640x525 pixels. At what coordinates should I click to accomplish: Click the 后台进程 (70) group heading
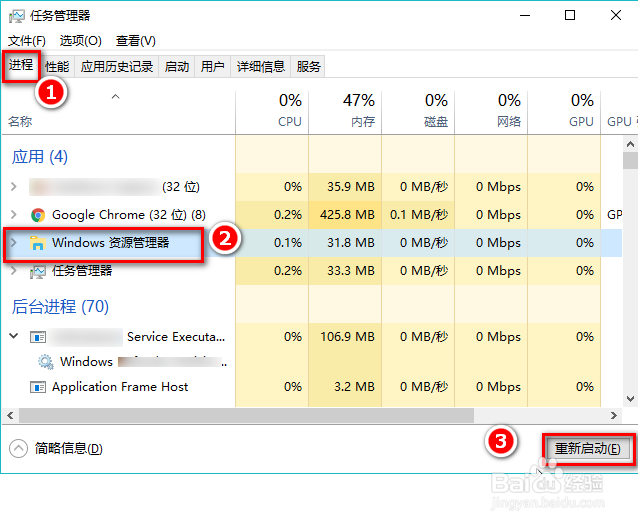point(60,307)
